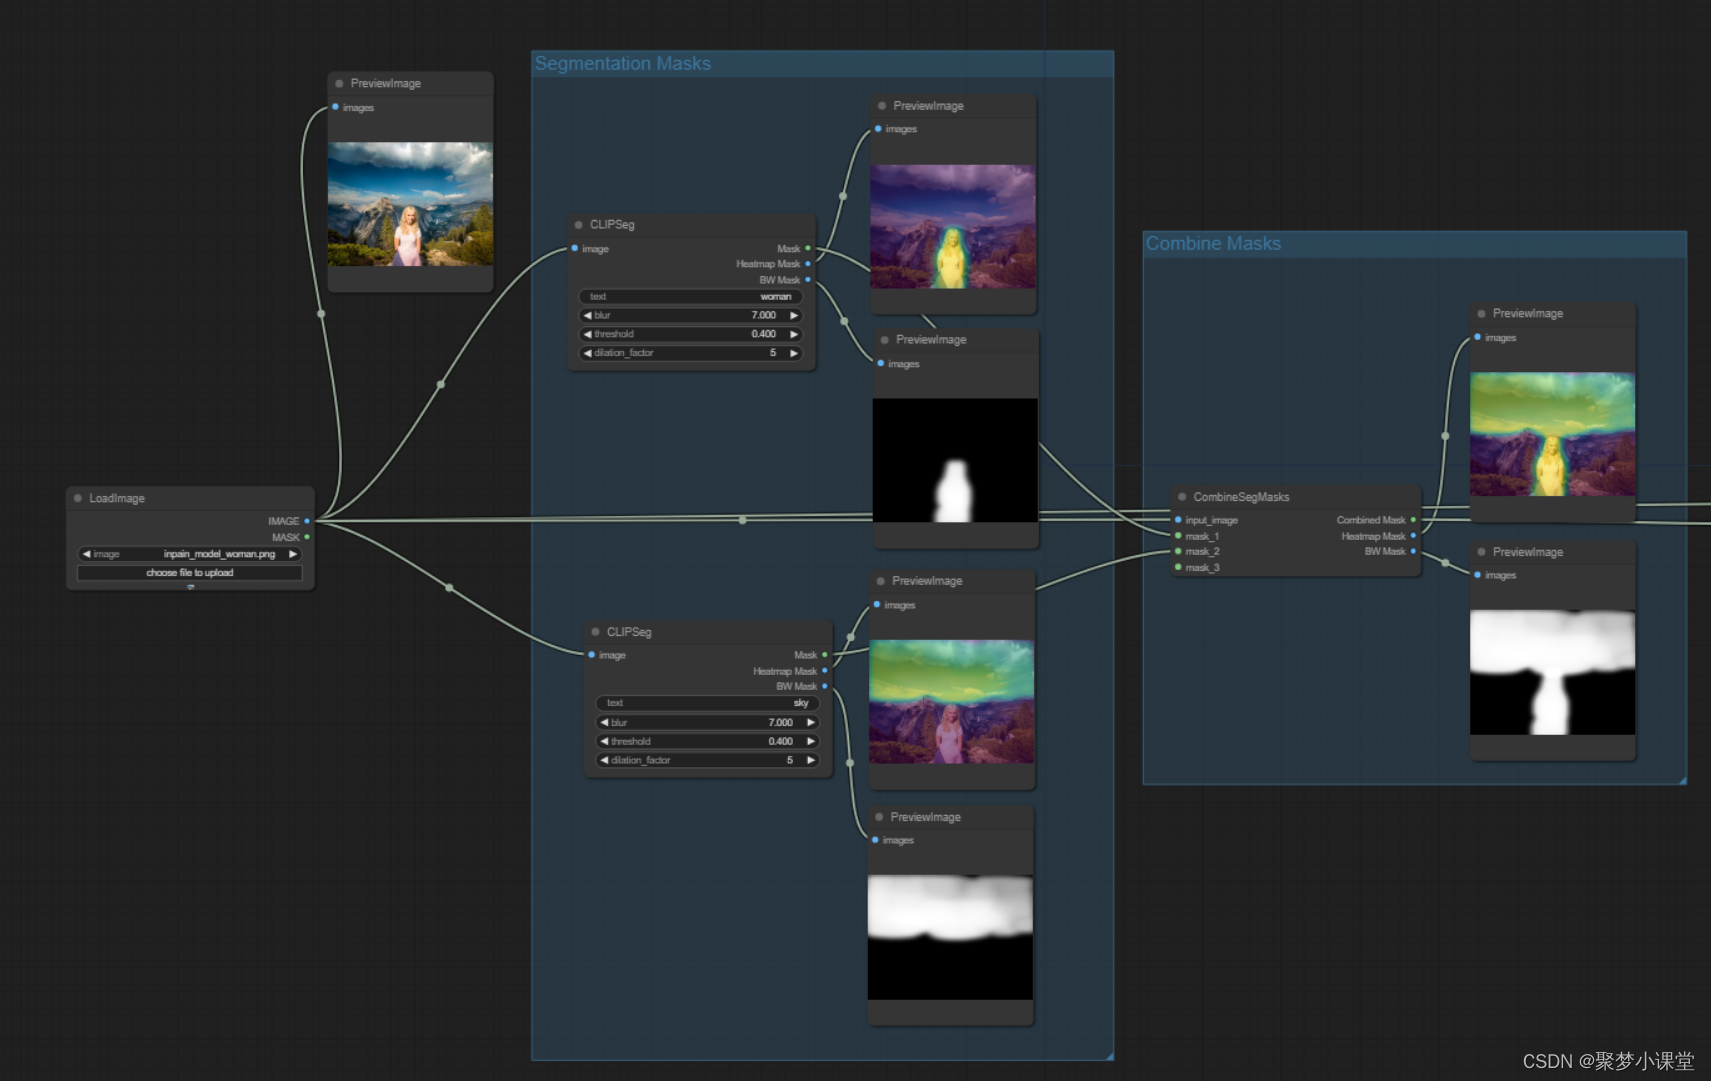Collapse the LoadImage node via its title dot
1711x1081 pixels.
tap(78, 498)
